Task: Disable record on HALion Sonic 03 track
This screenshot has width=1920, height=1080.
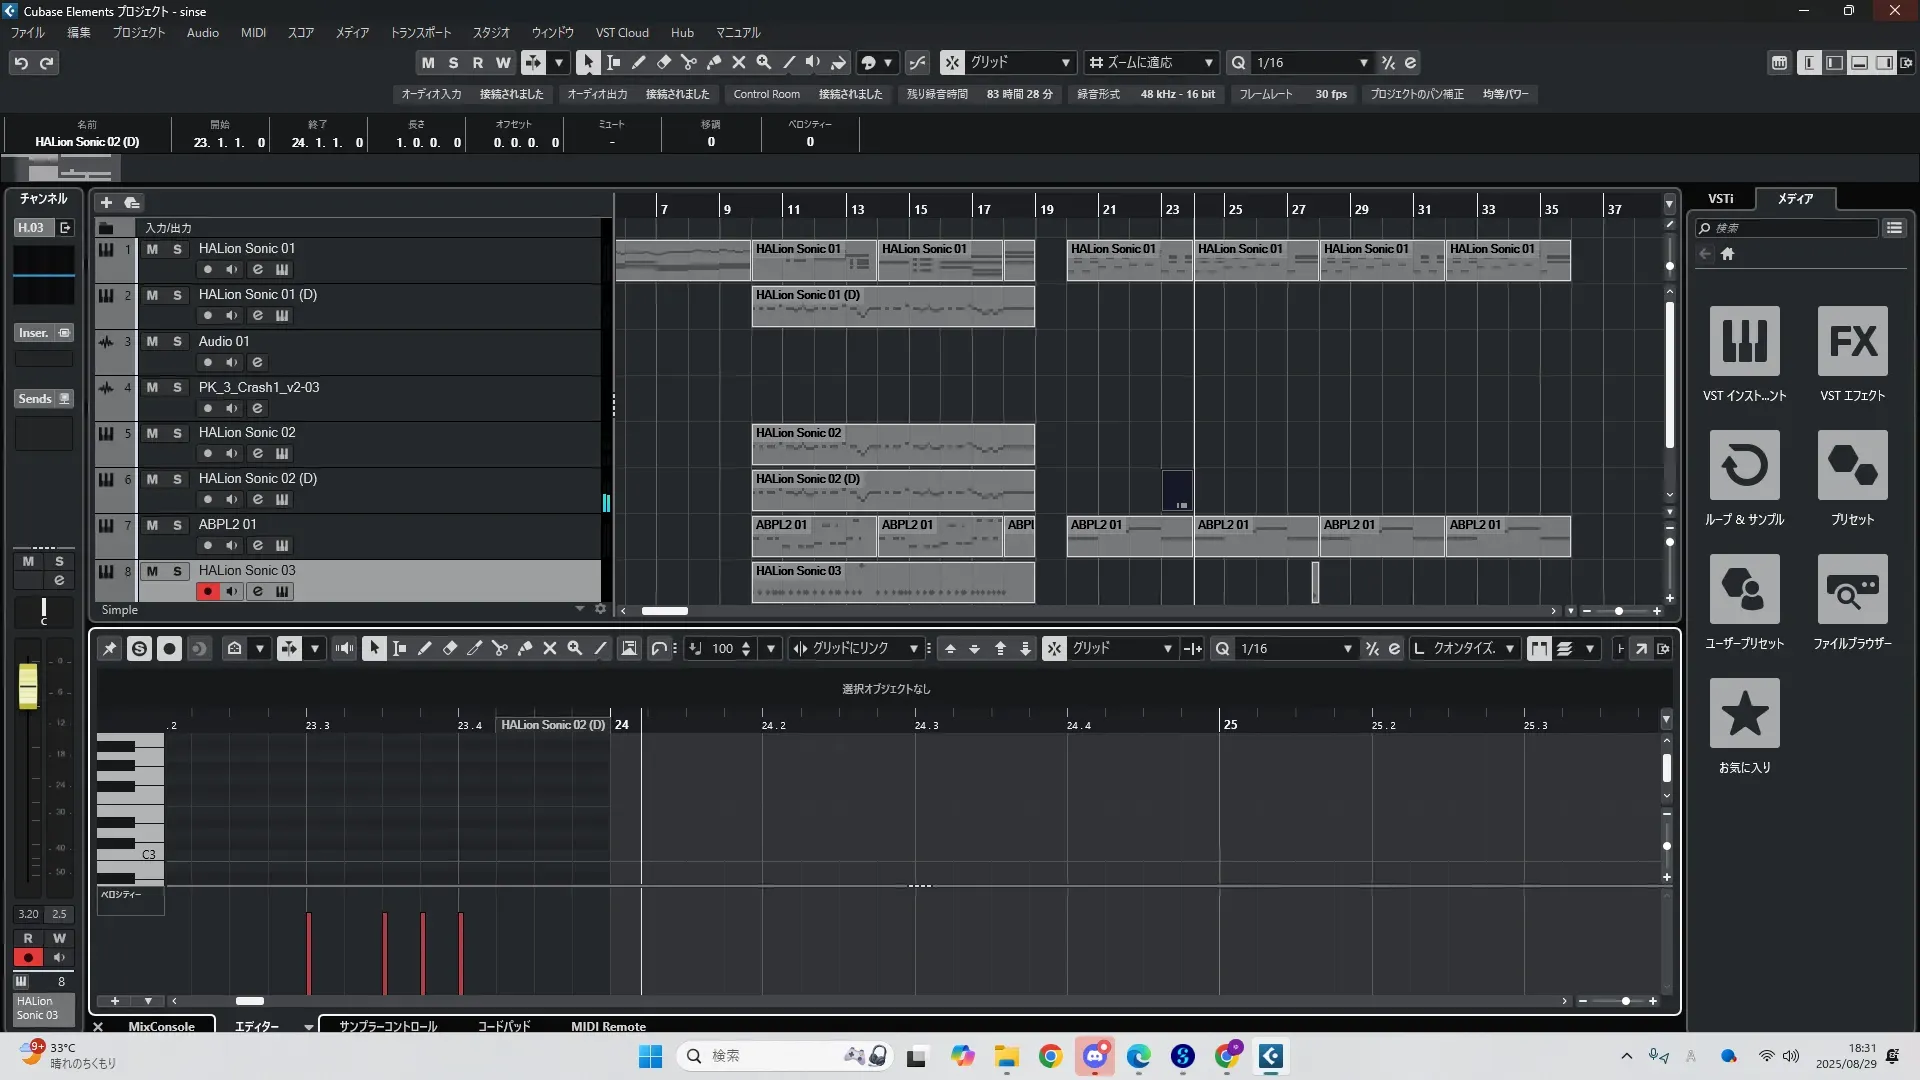Action: pos(207,591)
